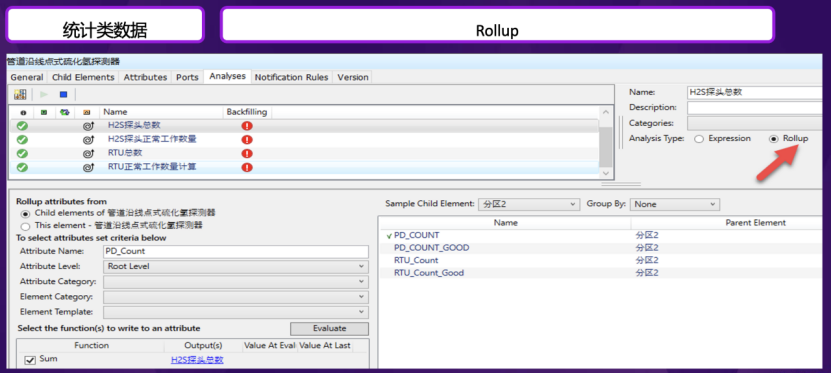
Task: Click the blue stop analysis square icon
Action: click(x=63, y=95)
